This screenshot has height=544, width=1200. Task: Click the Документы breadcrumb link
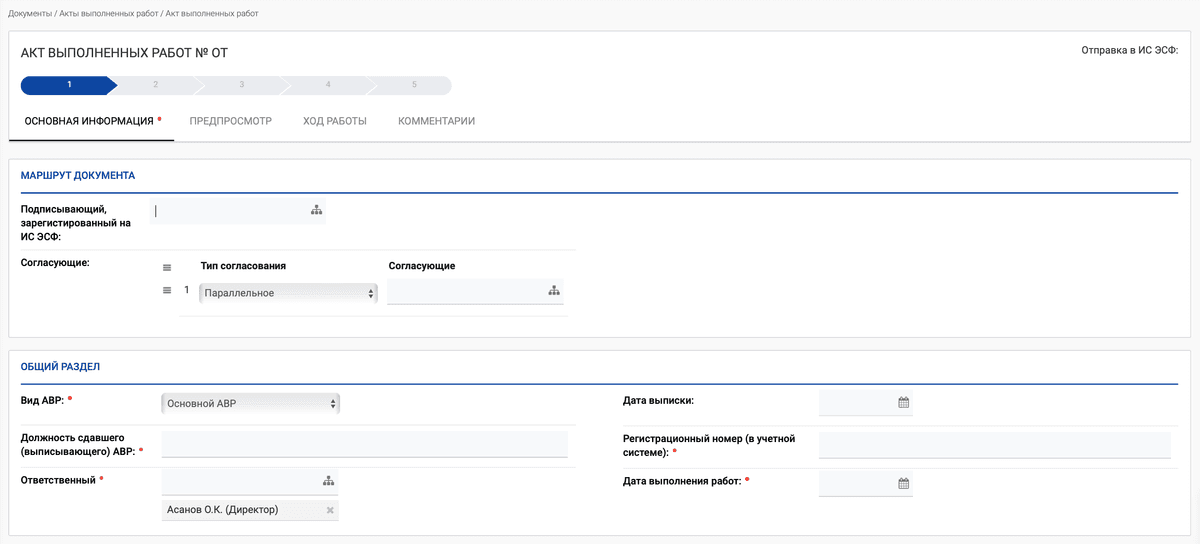(30, 14)
